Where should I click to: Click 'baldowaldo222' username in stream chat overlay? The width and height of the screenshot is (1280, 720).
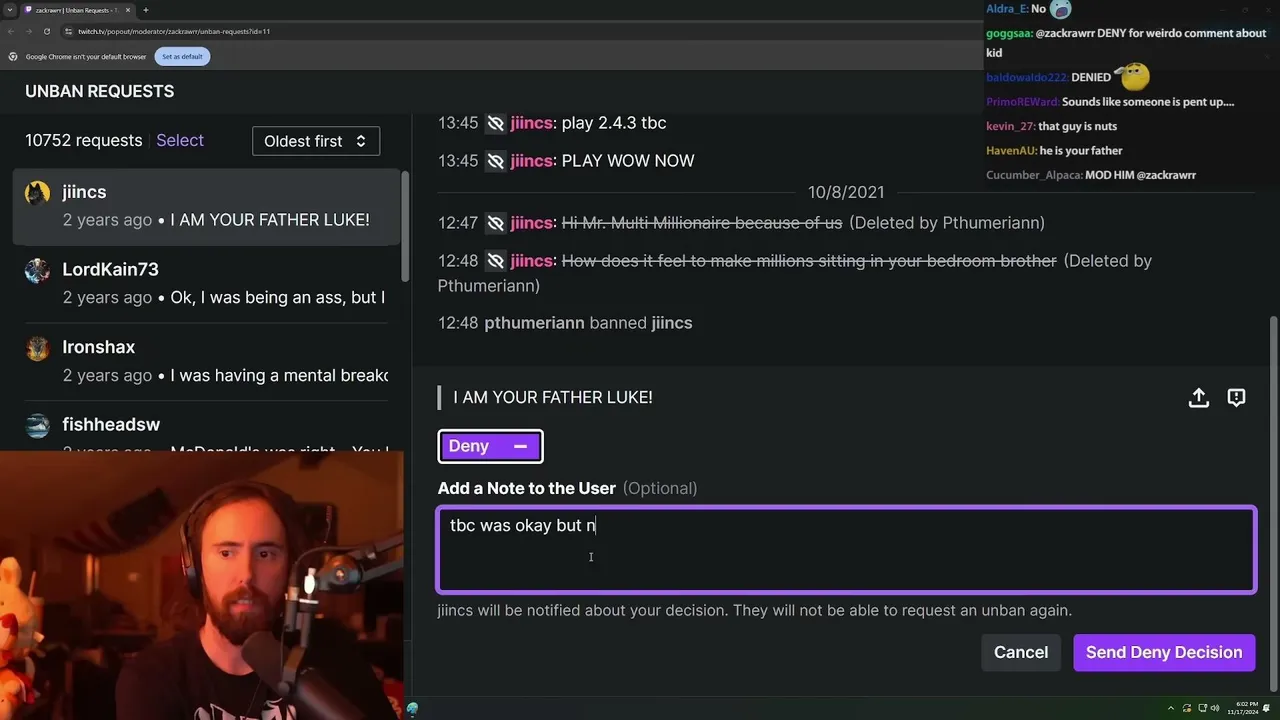pos(1027,78)
